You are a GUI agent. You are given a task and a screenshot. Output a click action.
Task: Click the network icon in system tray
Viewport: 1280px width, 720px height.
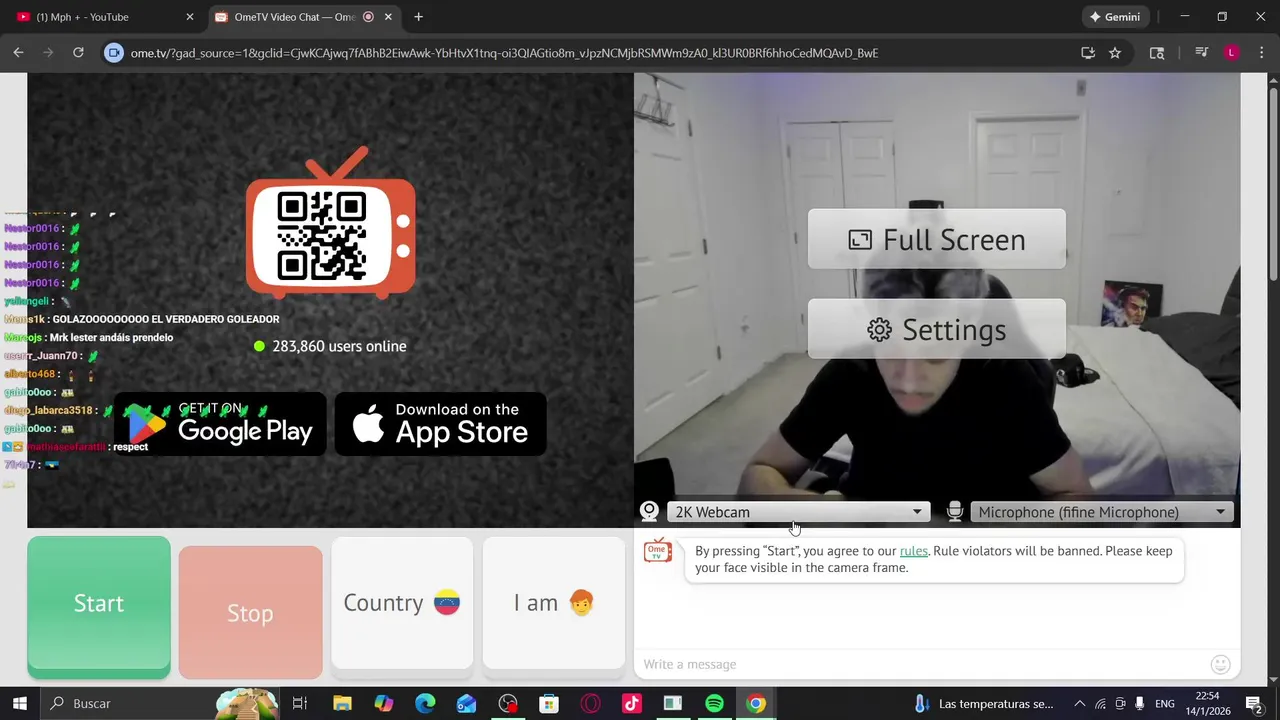click(1100, 703)
